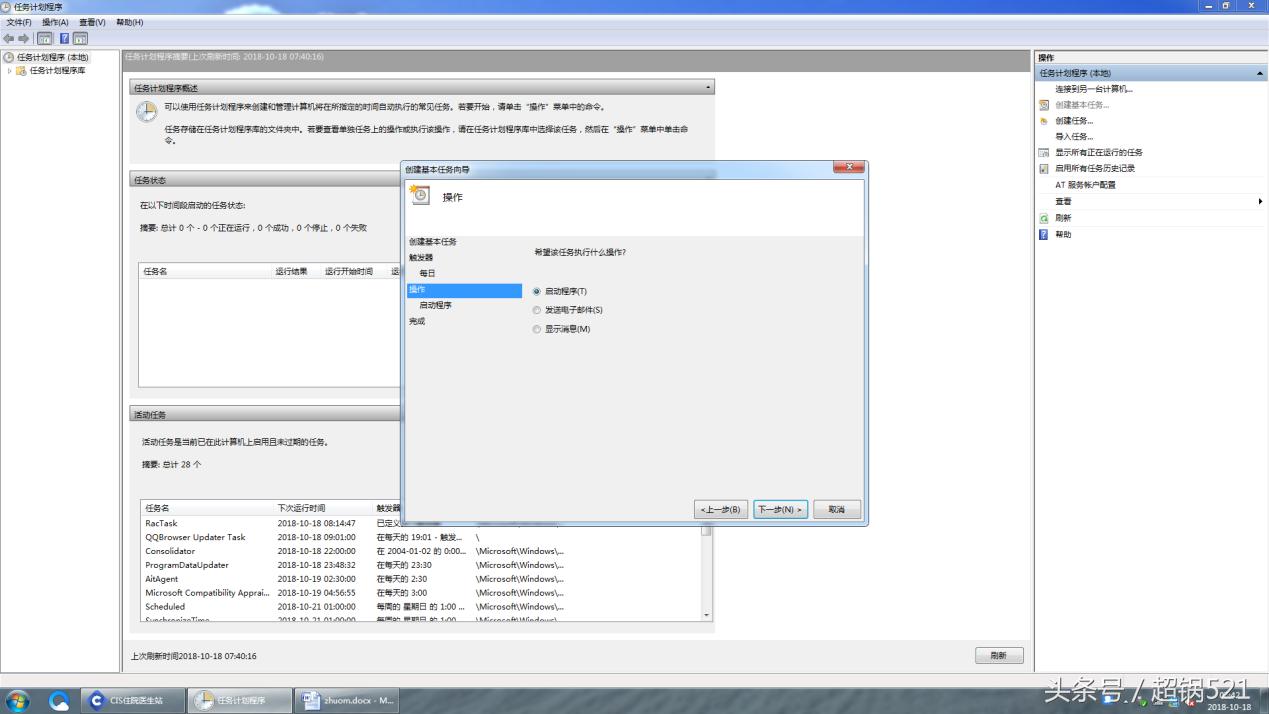Select the ProgramDataUpdater task row
The image size is (1269, 714).
pos(421,565)
